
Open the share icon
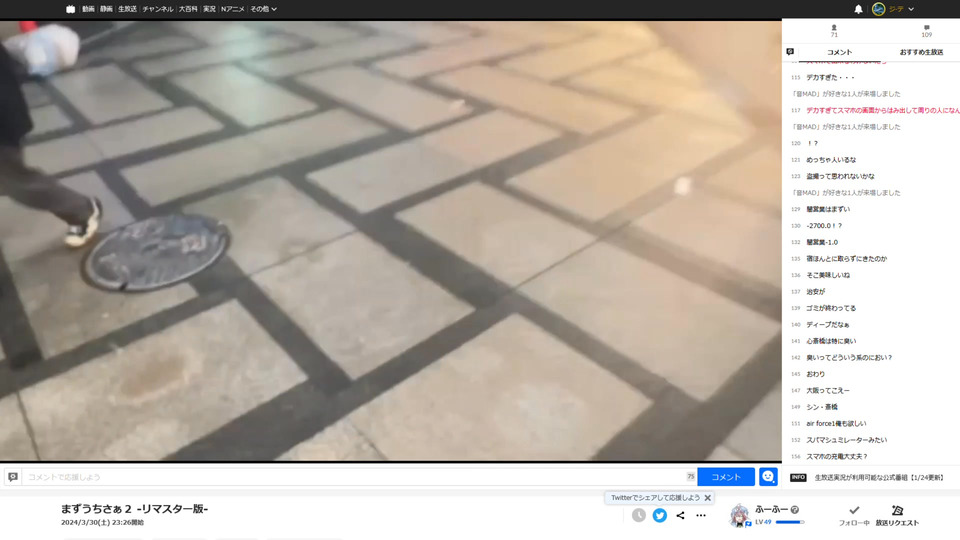(x=680, y=516)
